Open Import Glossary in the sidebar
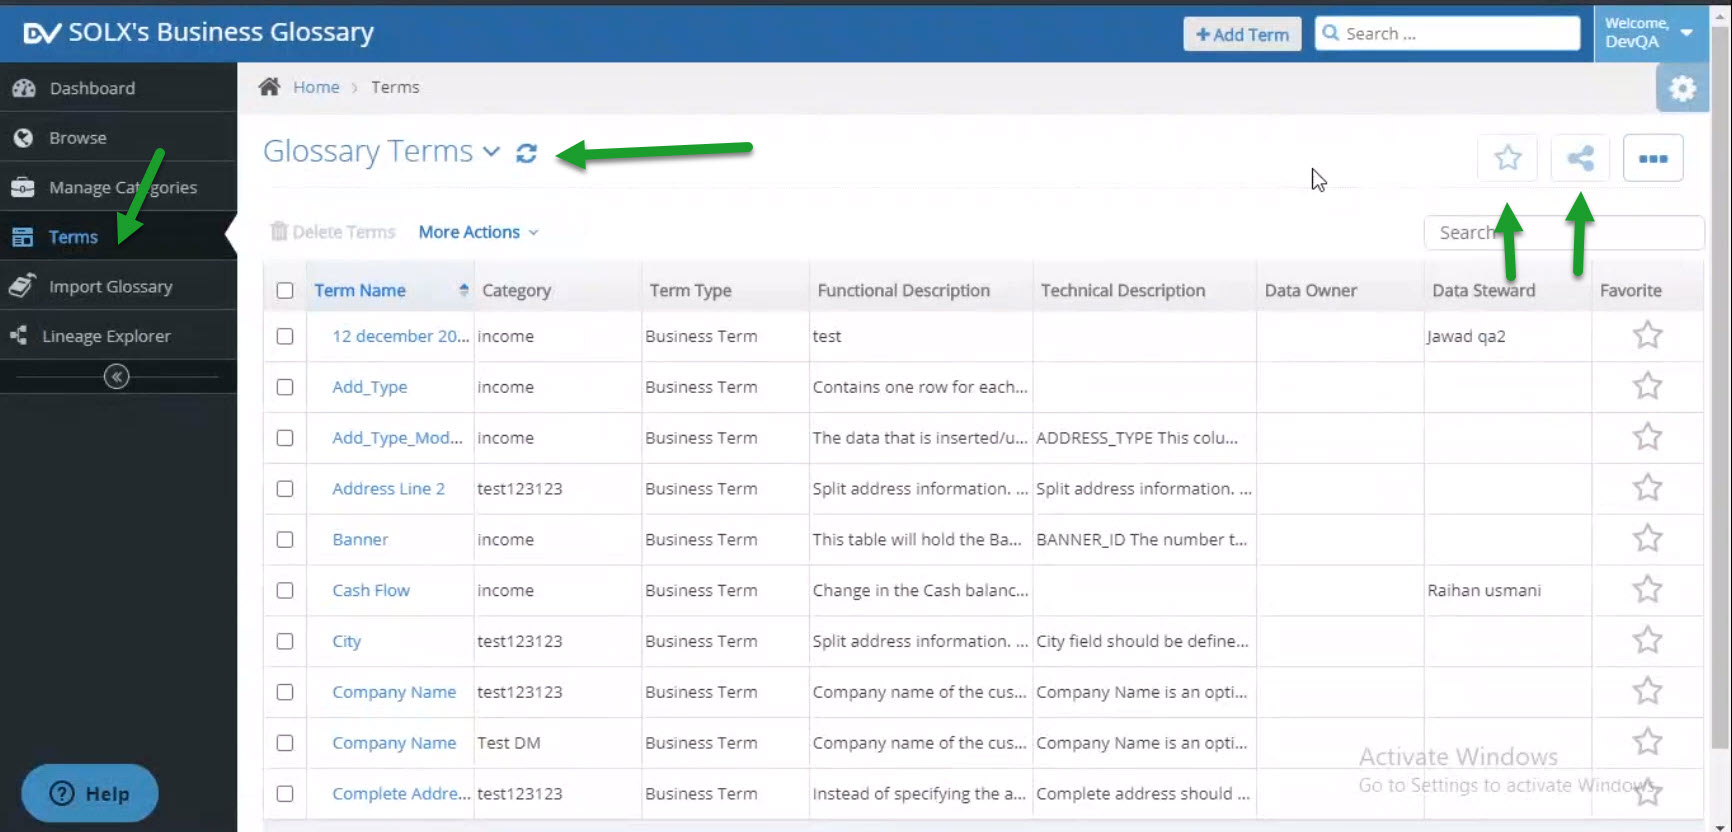 click(118, 286)
